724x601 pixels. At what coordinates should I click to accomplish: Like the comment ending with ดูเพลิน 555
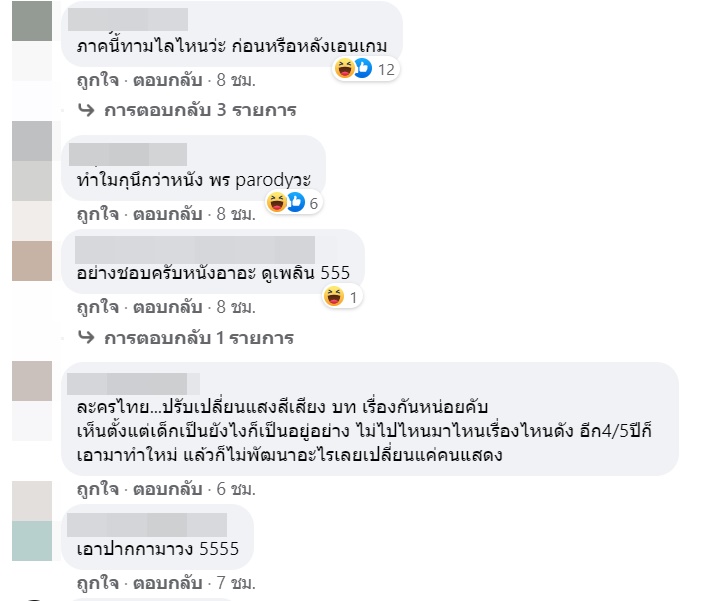click(x=98, y=307)
